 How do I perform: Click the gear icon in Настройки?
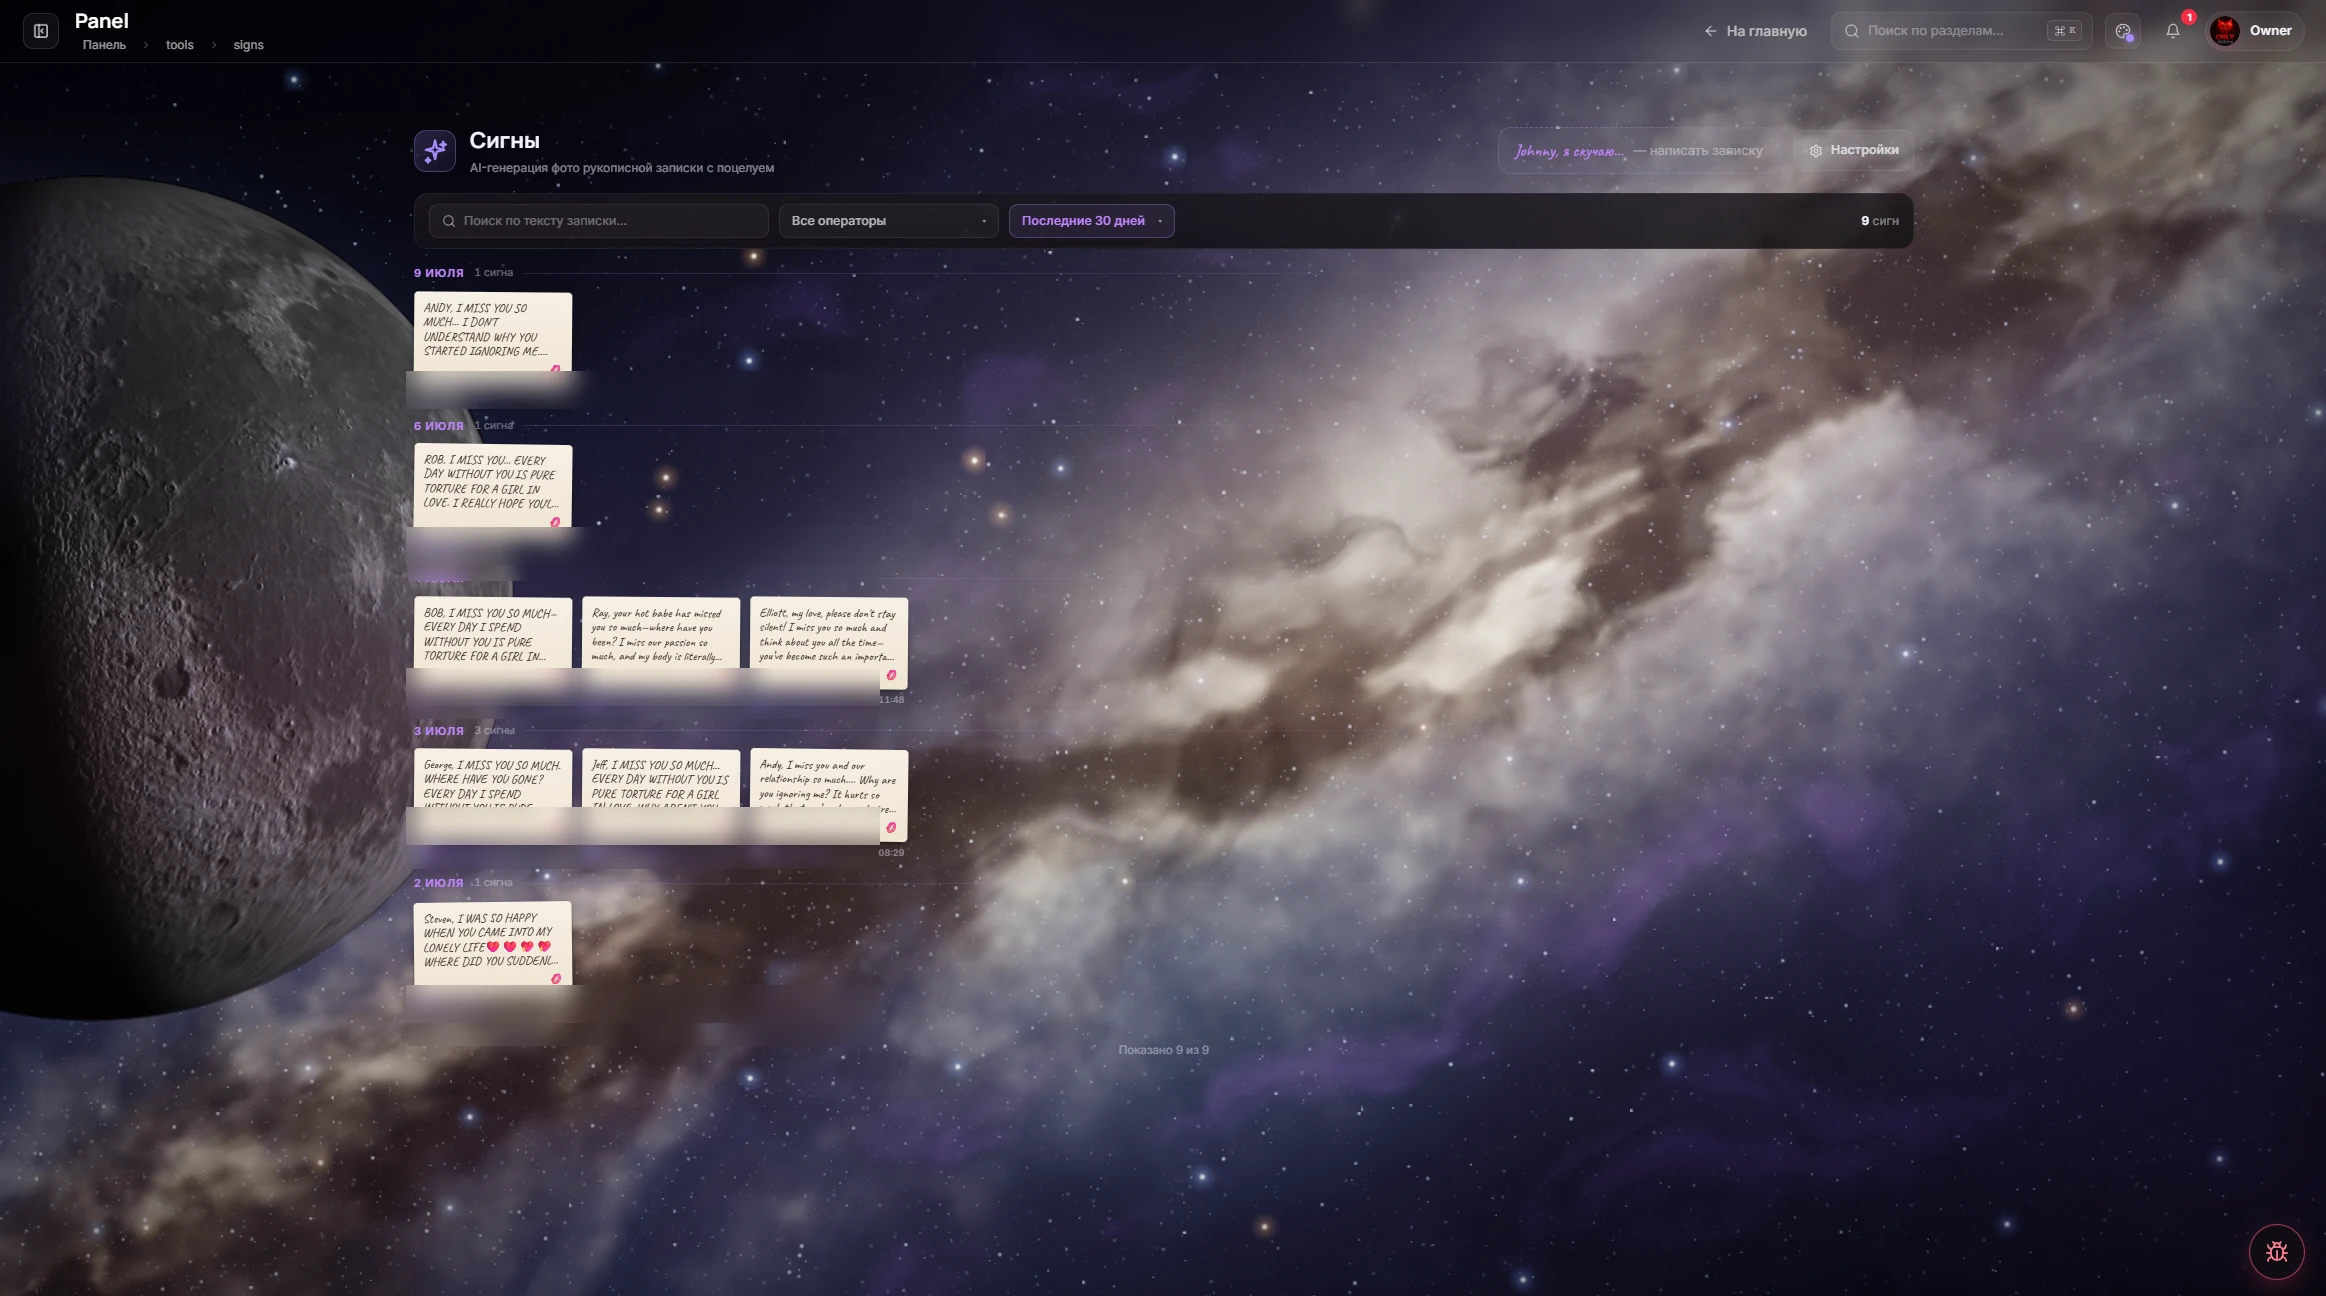(x=1816, y=151)
